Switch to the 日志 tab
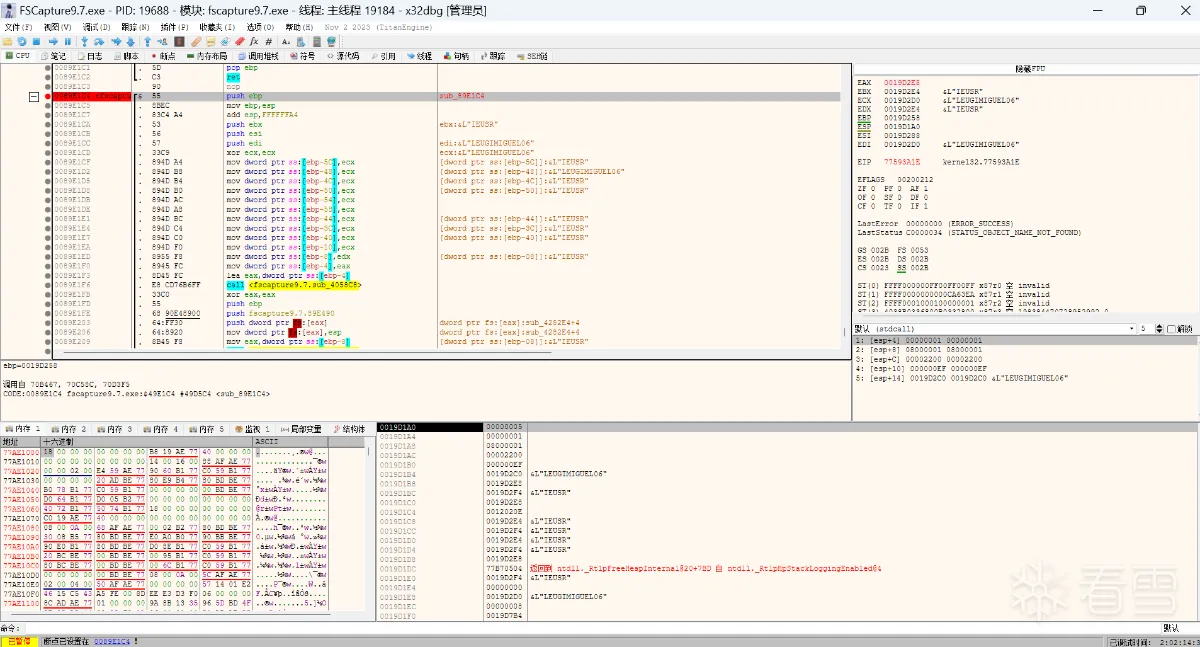 [x=90, y=56]
